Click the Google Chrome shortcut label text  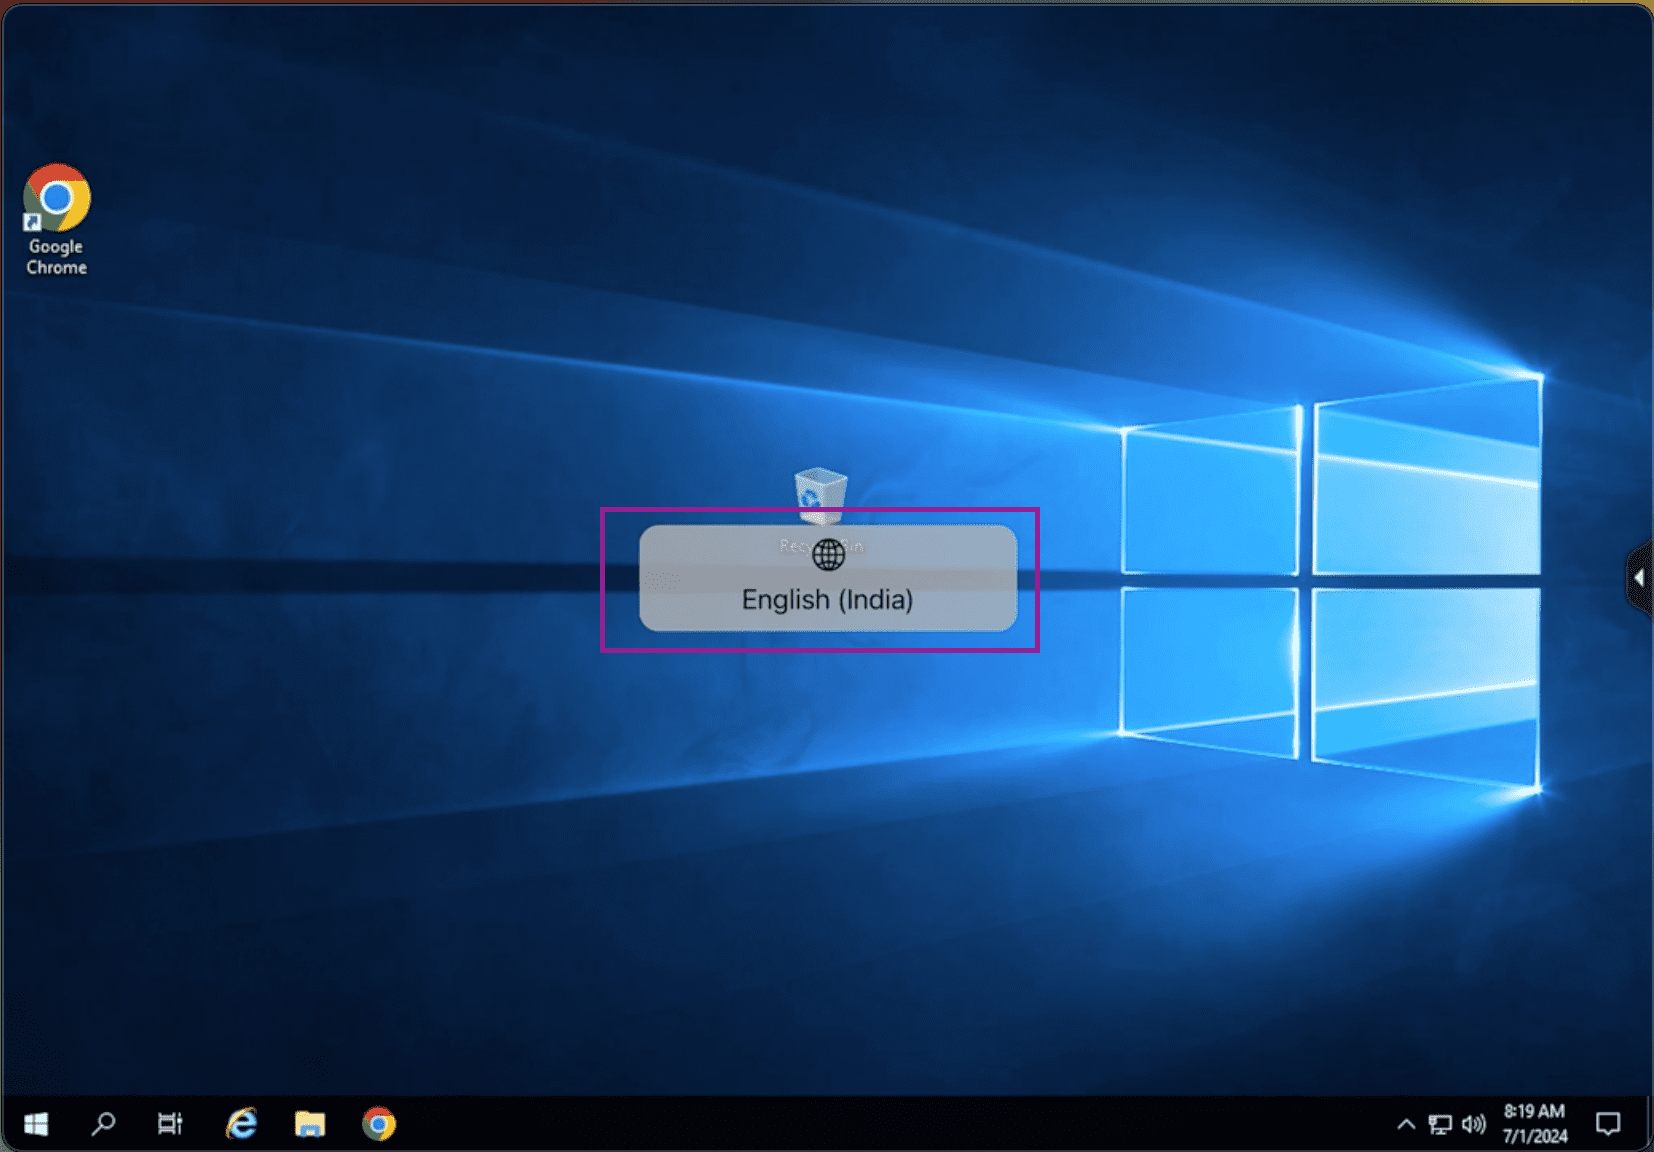56,257
